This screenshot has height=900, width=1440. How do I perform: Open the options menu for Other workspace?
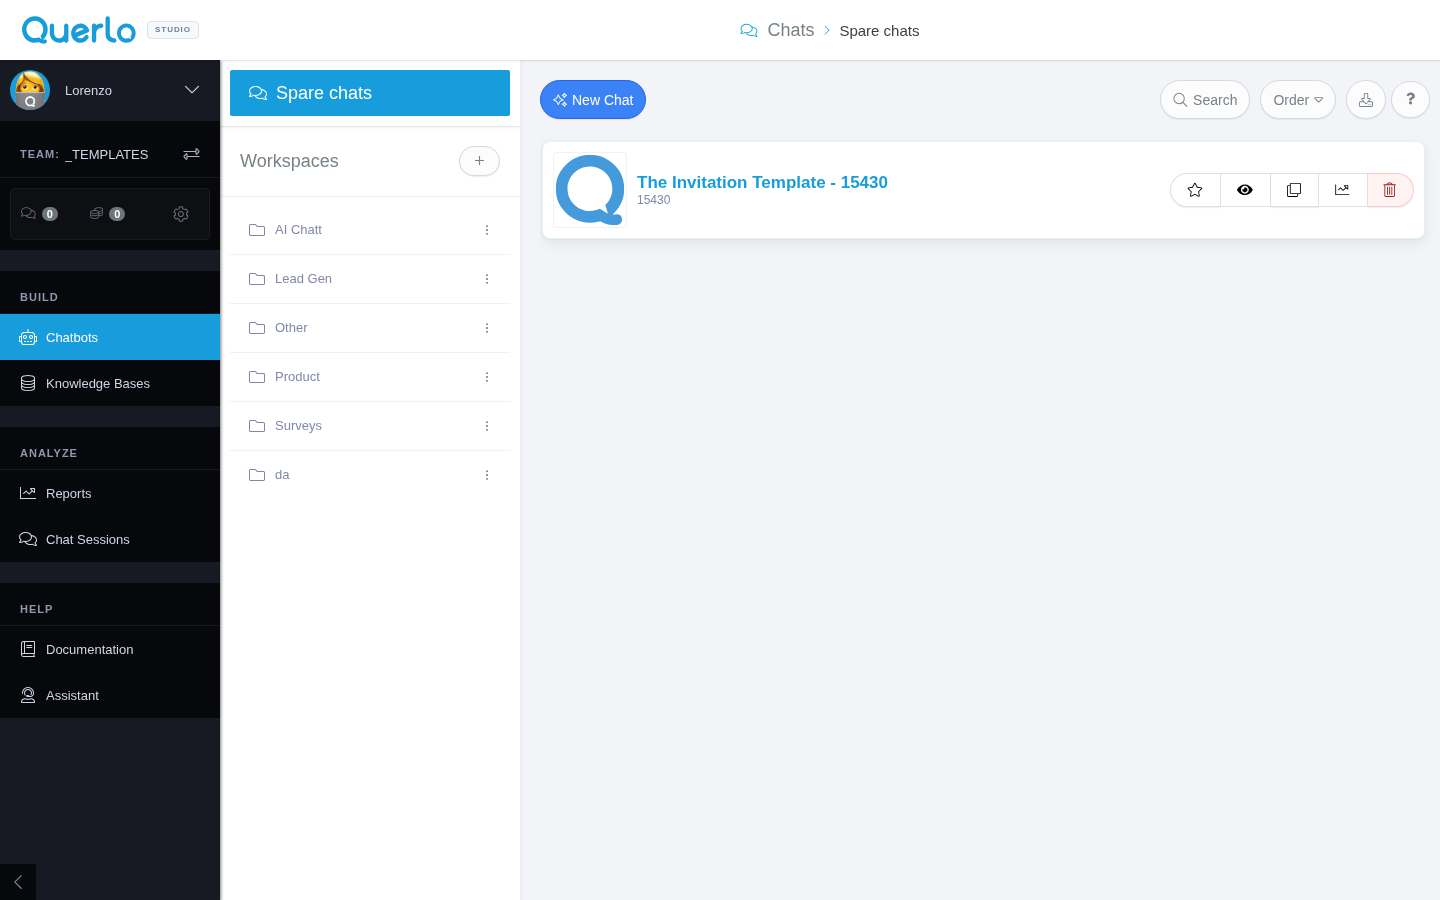pos(487,328)
